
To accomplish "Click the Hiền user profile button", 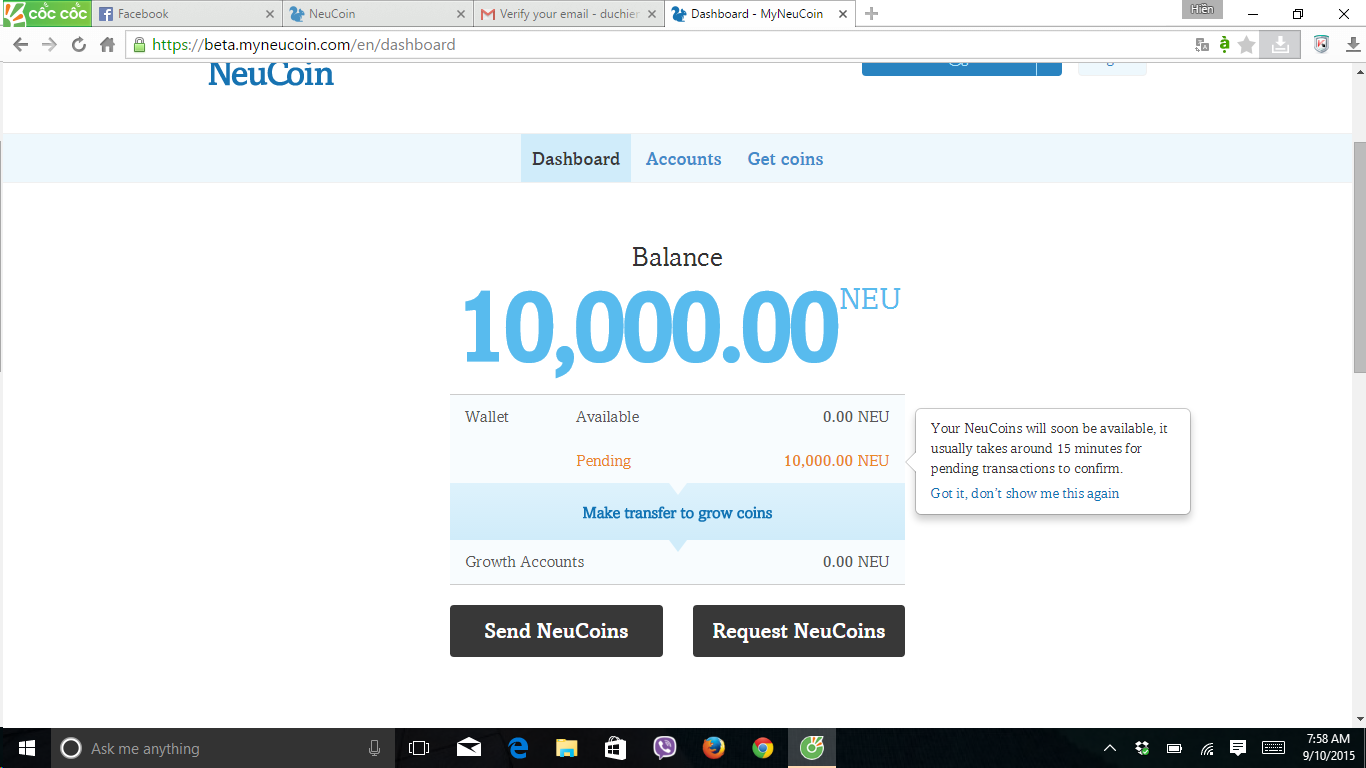I will pyautogui.click(x=1201, y=9).
